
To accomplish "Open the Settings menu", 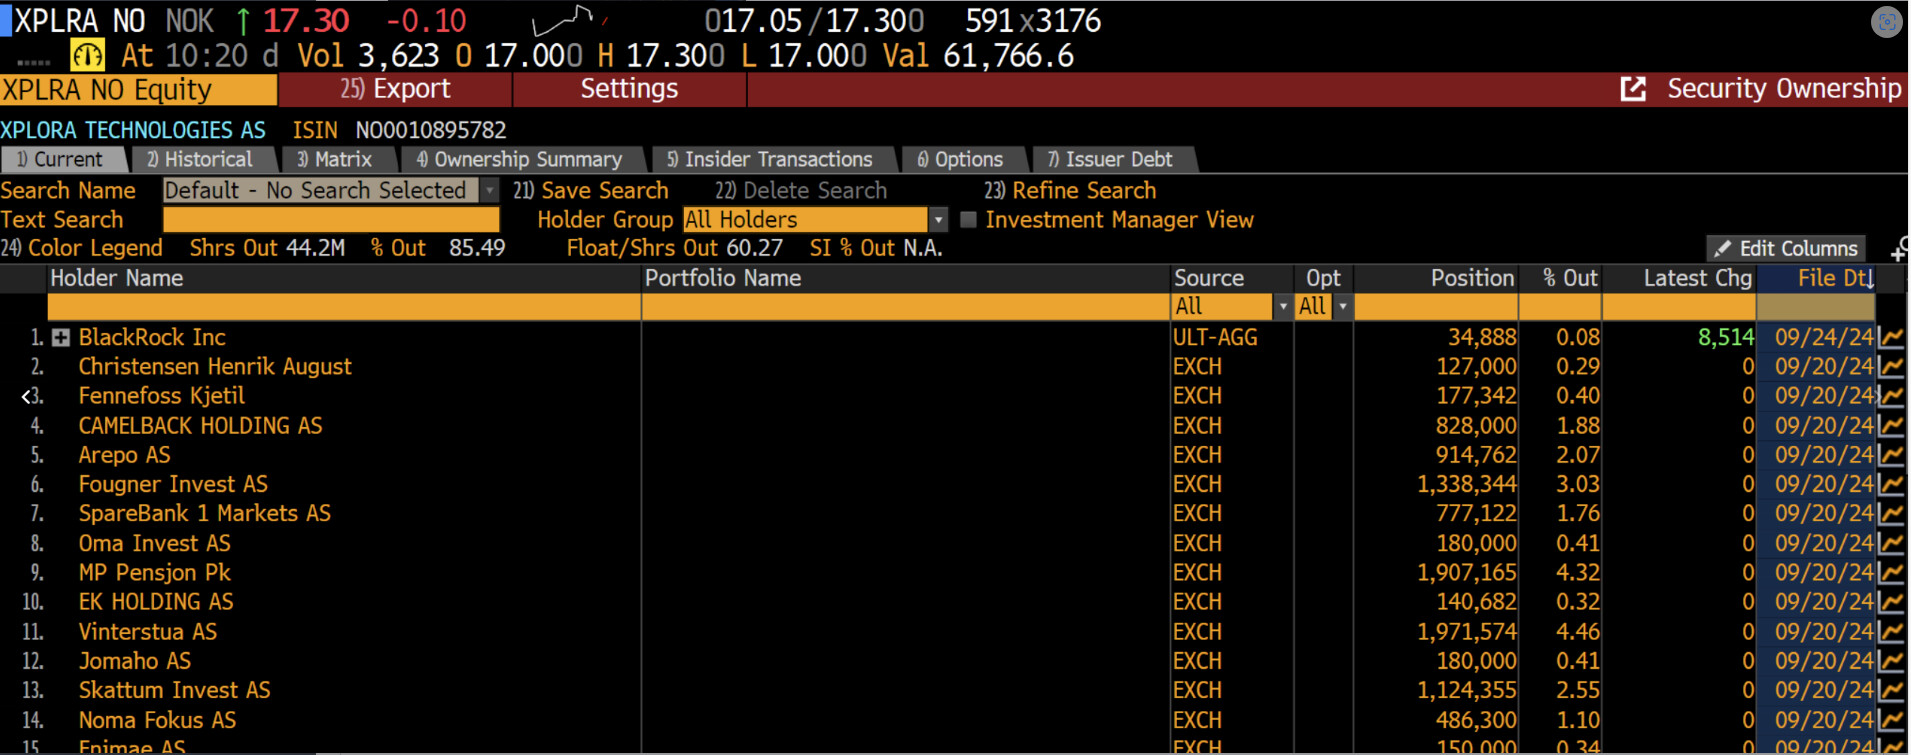I will (629, 89).
